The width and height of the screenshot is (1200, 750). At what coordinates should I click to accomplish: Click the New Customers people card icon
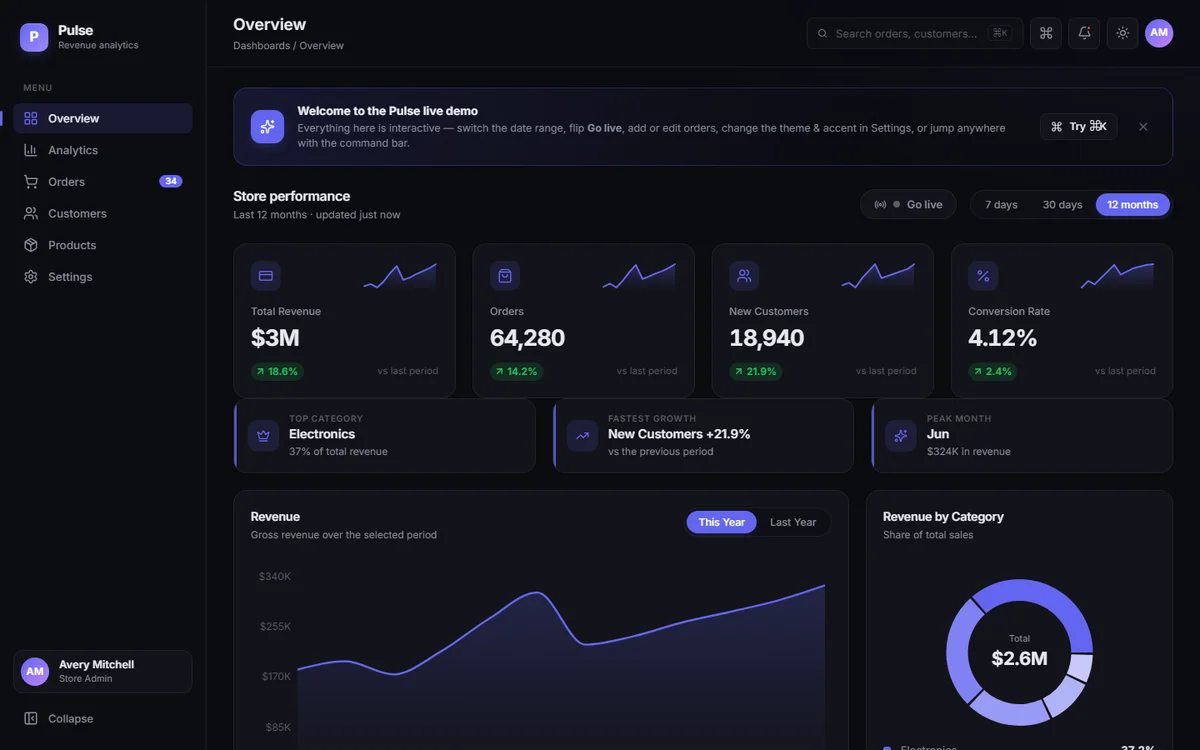pos(744,276)
